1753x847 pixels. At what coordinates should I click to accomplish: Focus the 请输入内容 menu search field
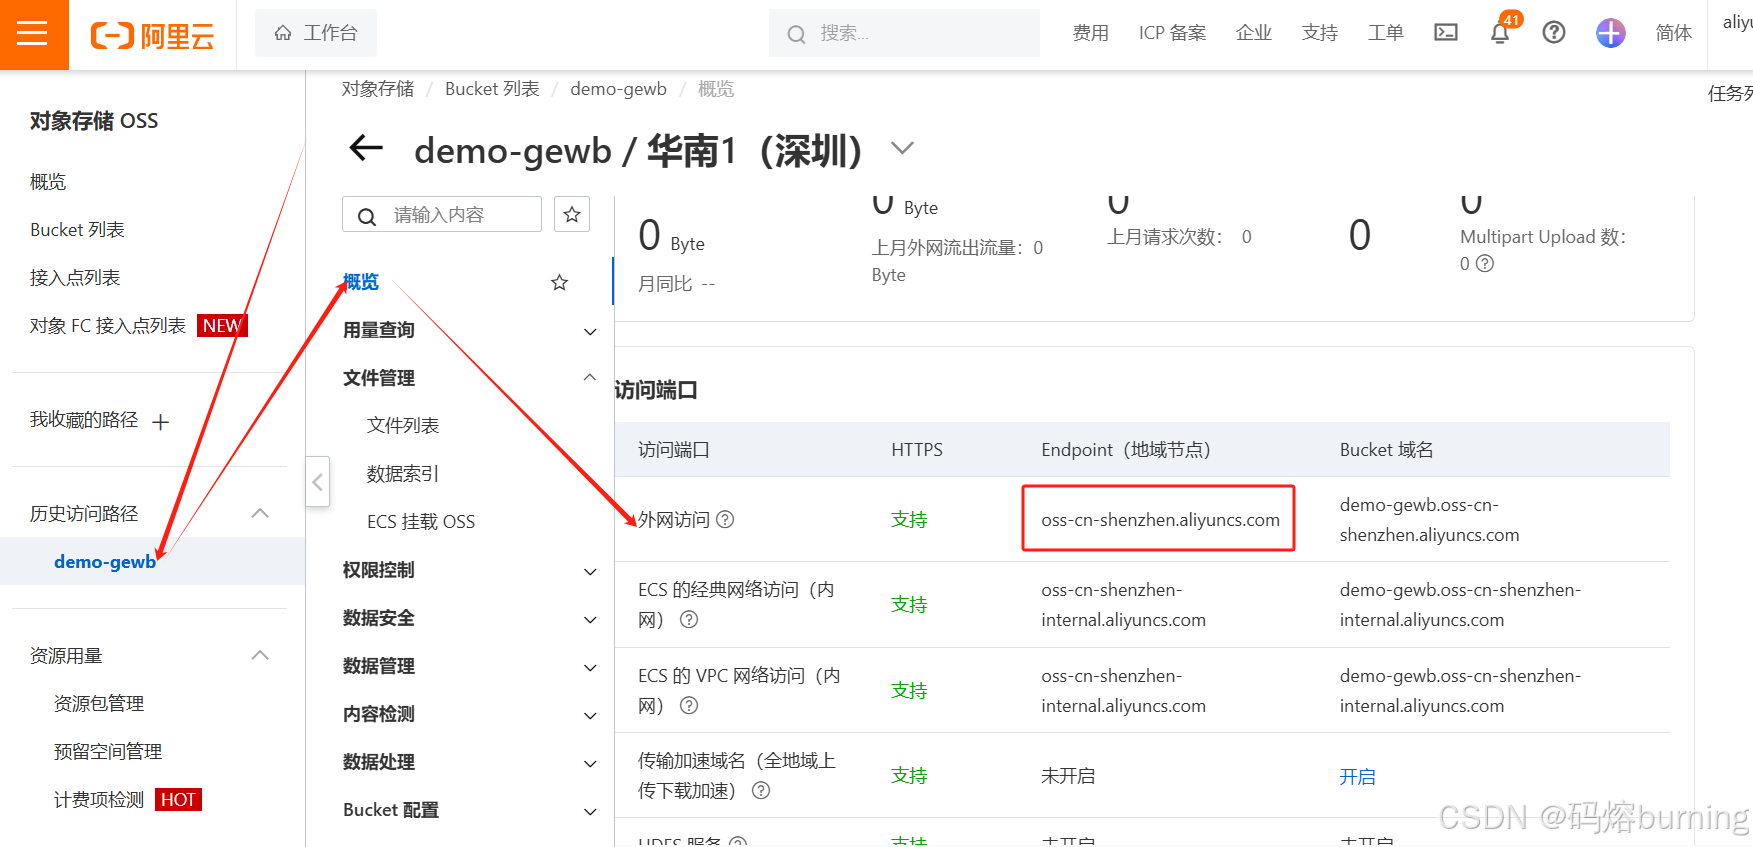point(442,214)
